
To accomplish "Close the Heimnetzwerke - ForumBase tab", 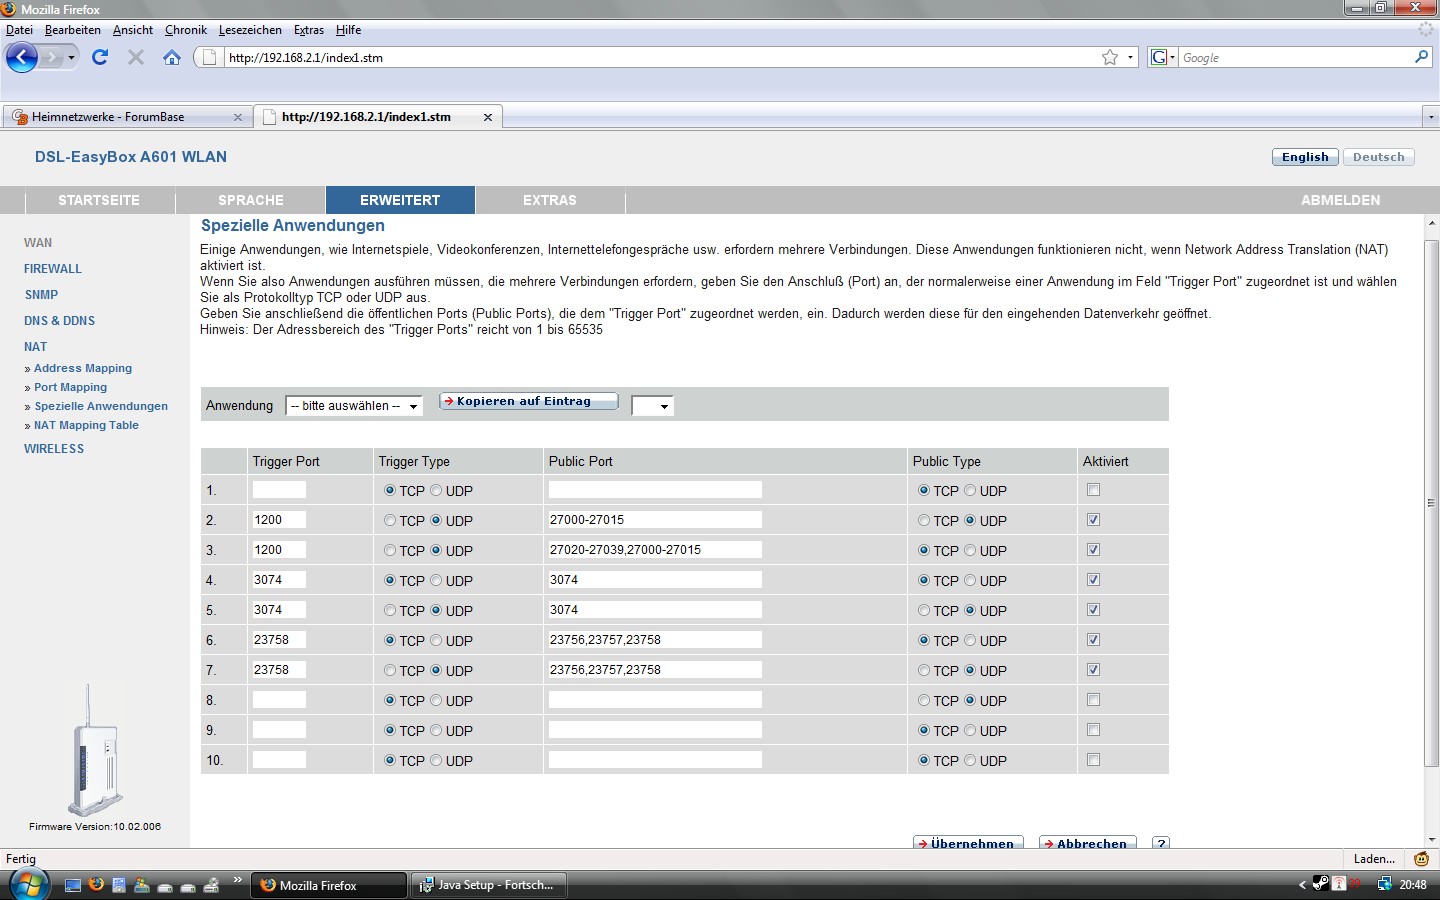I will (238, 117).
